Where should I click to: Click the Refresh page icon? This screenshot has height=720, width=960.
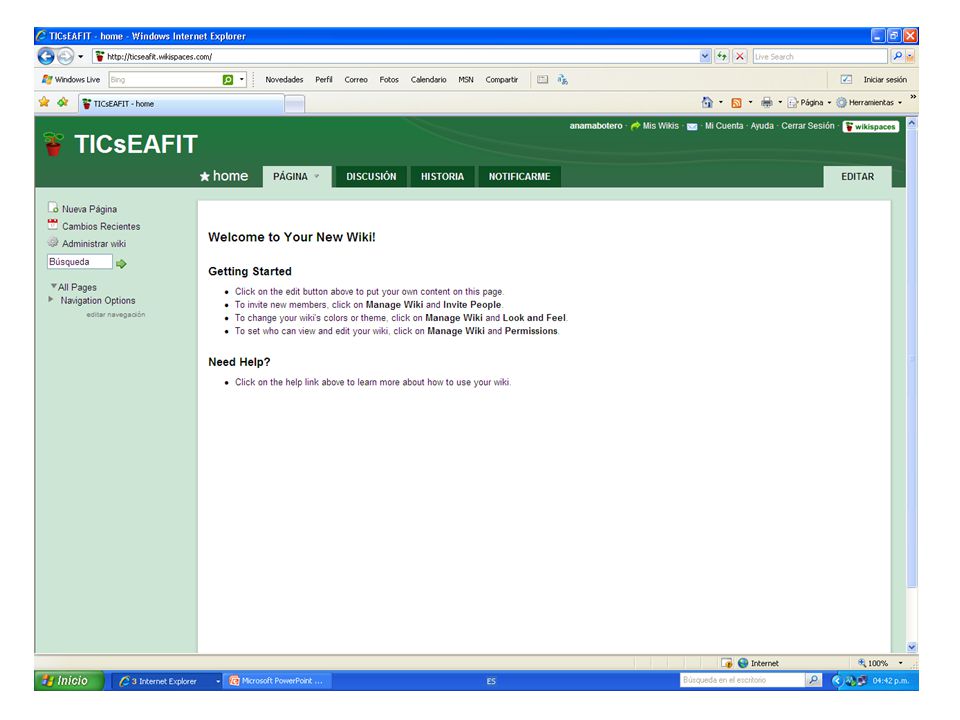722,56
